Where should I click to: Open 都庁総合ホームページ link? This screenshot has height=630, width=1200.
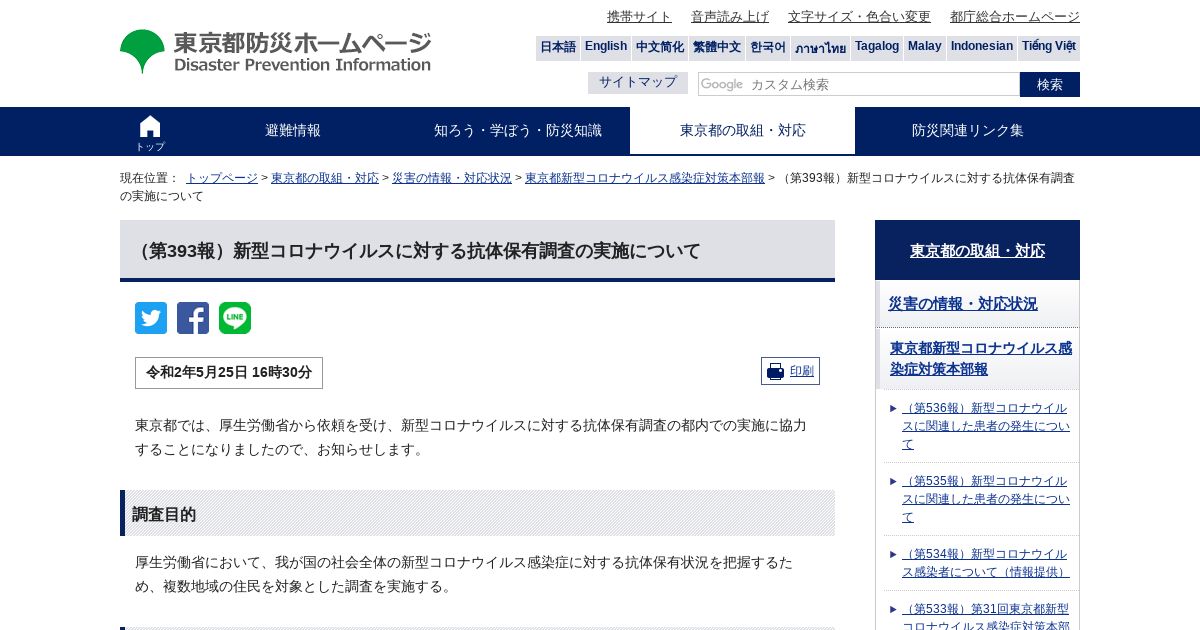pos(1015,17)
